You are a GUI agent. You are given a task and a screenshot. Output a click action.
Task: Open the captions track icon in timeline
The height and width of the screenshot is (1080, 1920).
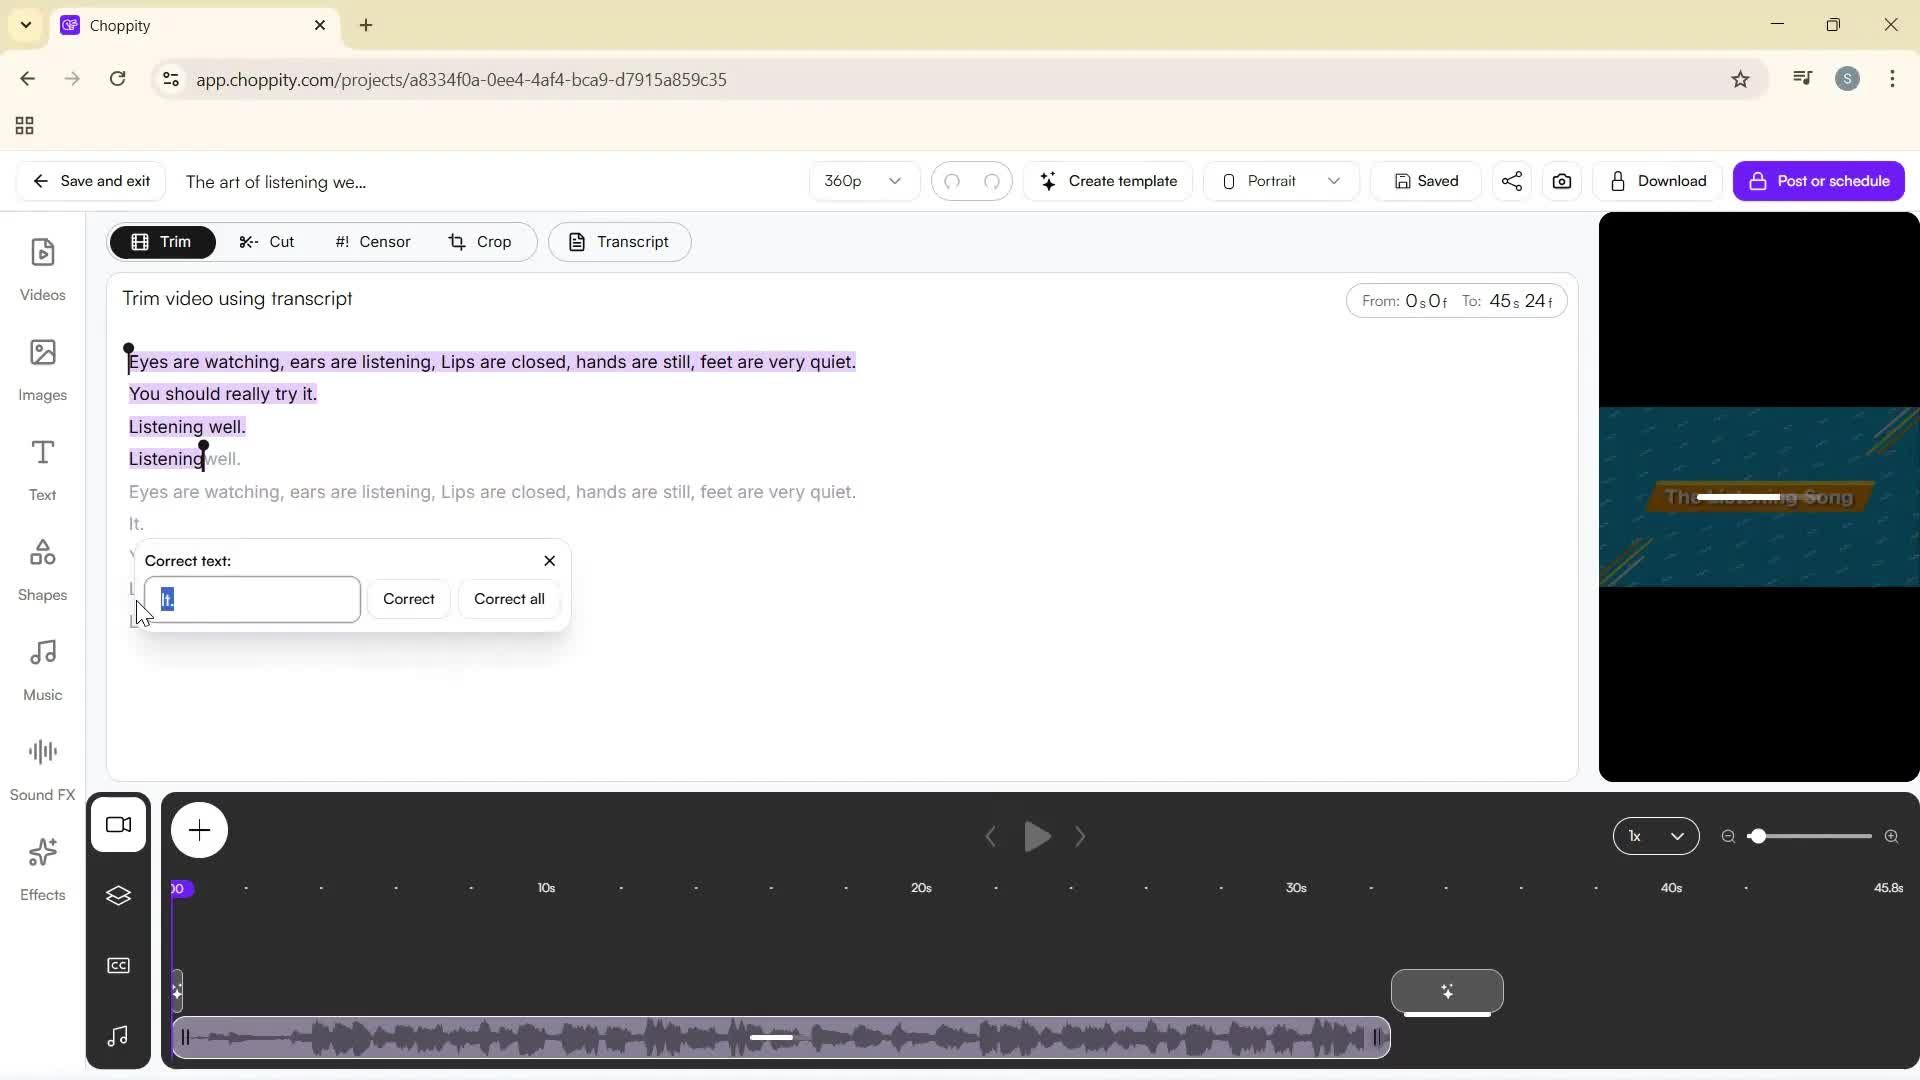coord(118,965)
